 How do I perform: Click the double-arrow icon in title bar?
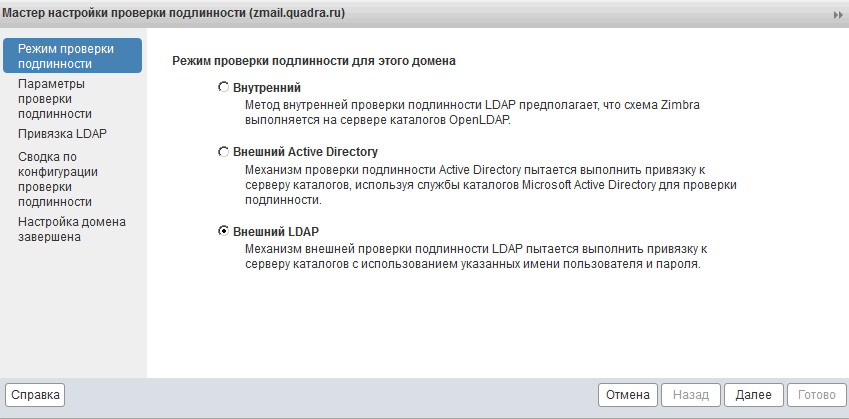coord(838,15)
